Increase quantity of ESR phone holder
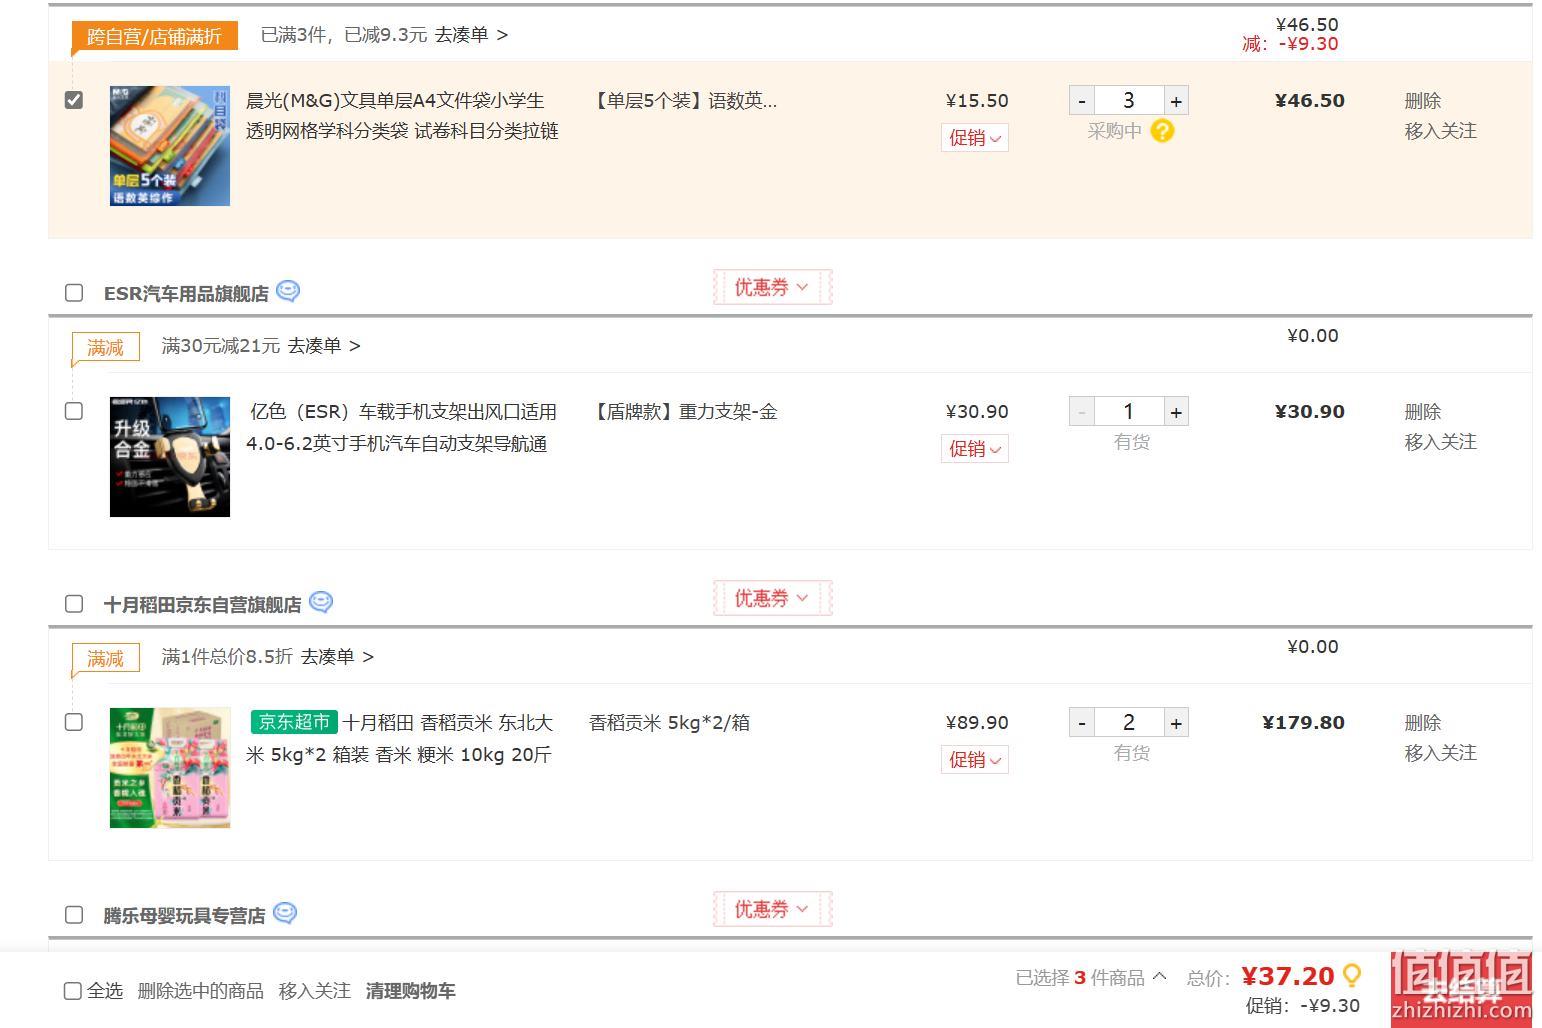 point(1176,412)
